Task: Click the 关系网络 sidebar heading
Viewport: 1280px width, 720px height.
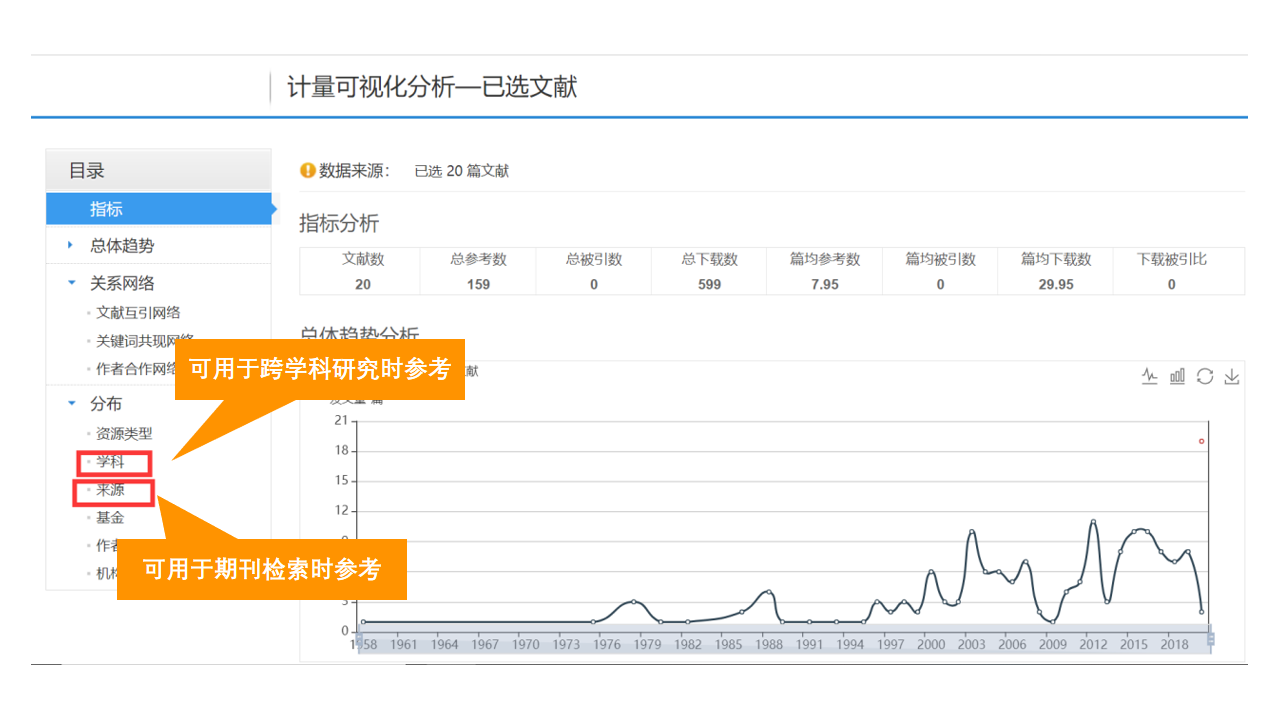Action: pyautogui.click(x=122, y=283)
